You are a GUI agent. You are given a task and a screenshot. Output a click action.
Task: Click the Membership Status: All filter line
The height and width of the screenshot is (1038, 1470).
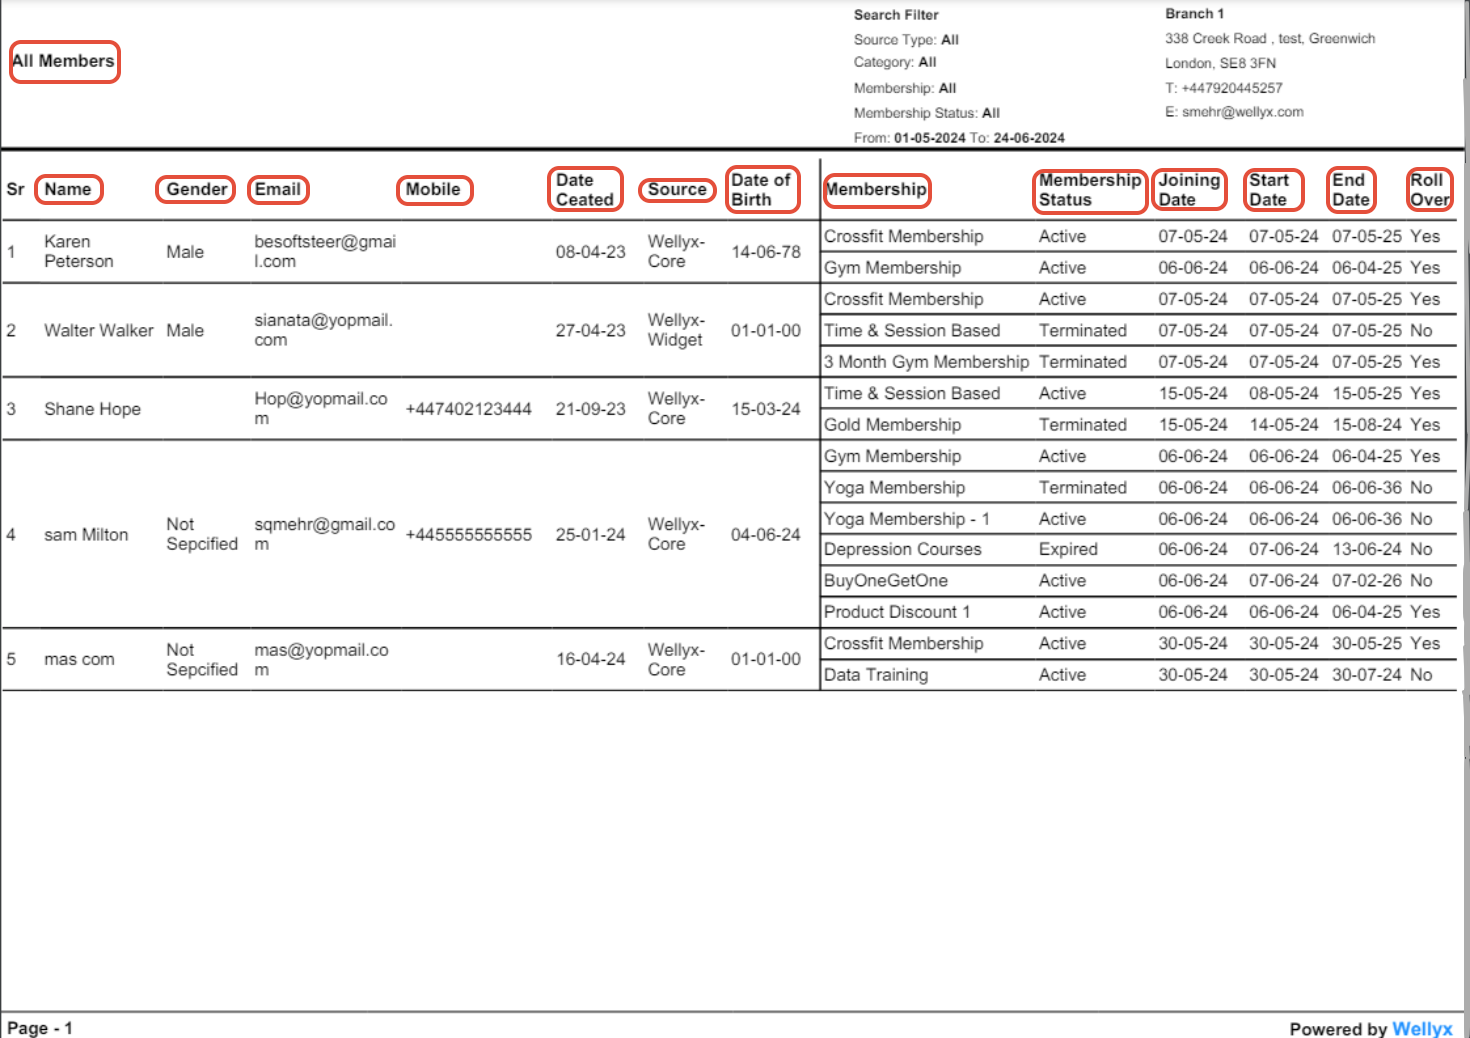click(927, 113)
